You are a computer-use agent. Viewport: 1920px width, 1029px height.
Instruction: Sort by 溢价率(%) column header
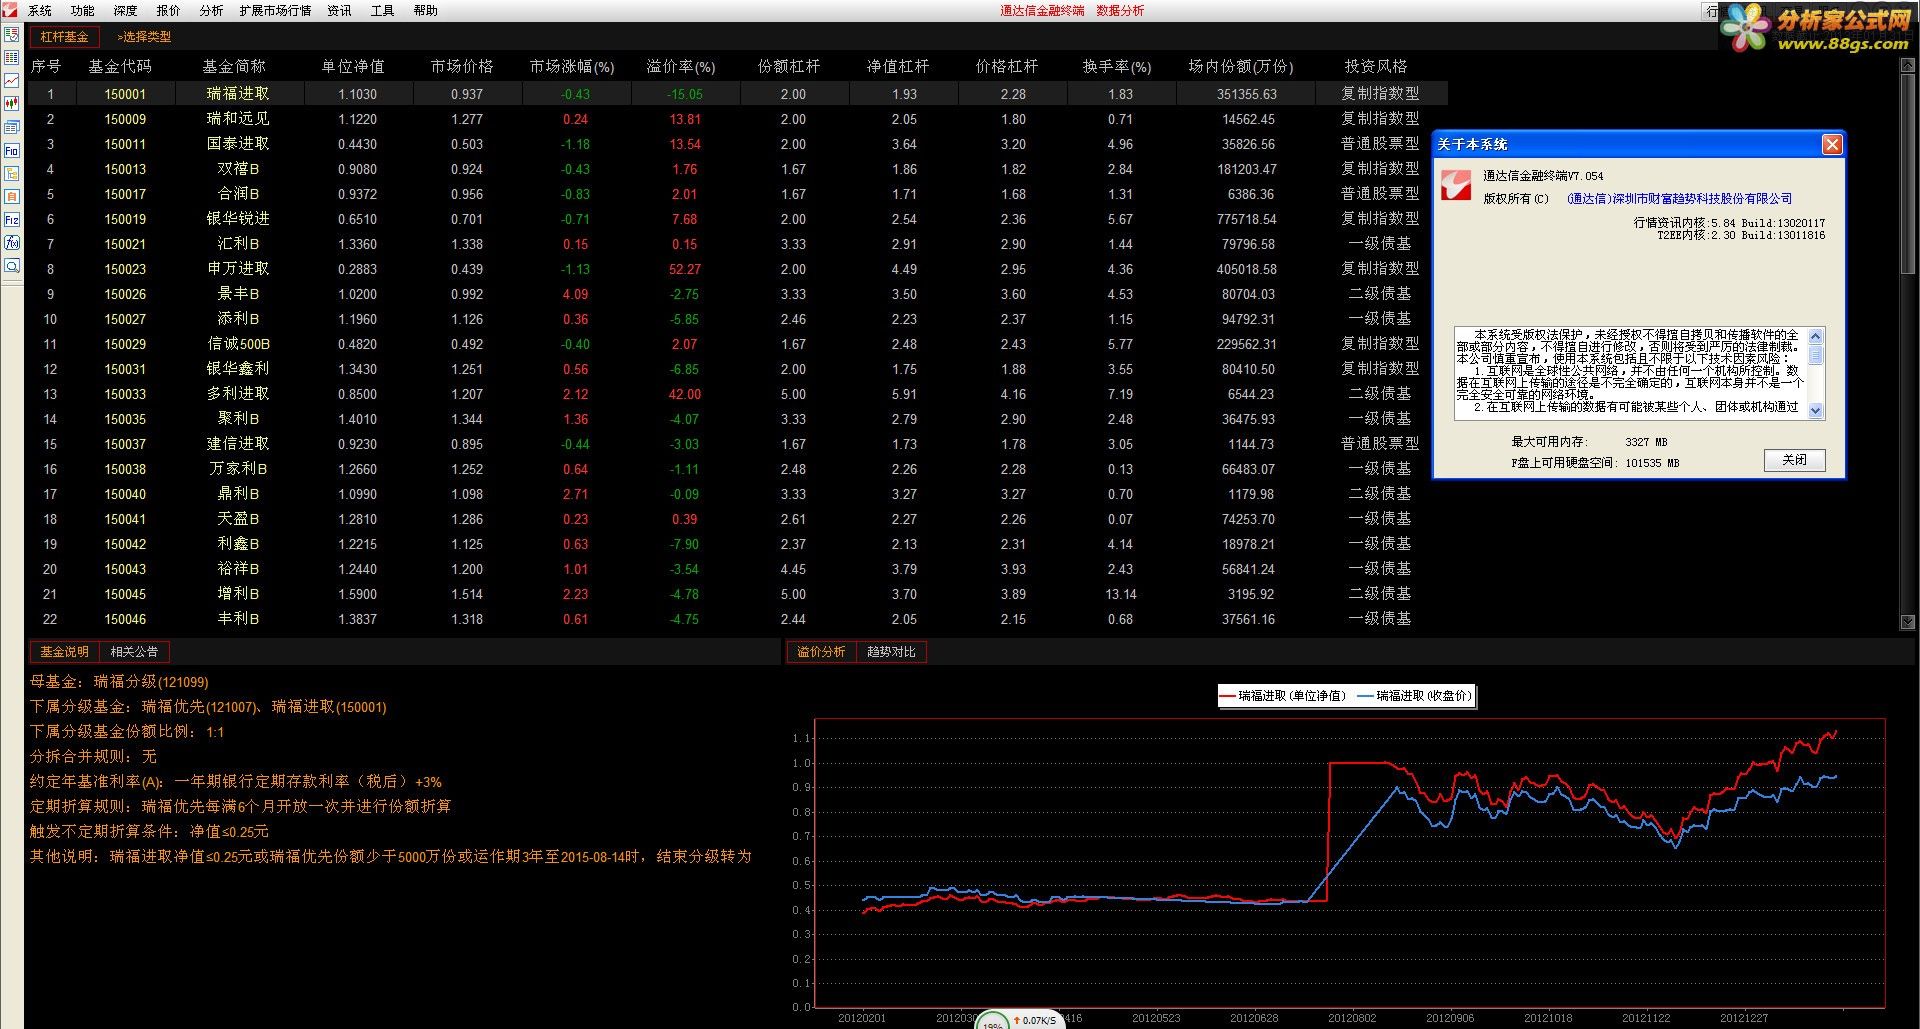click(681, 67)
